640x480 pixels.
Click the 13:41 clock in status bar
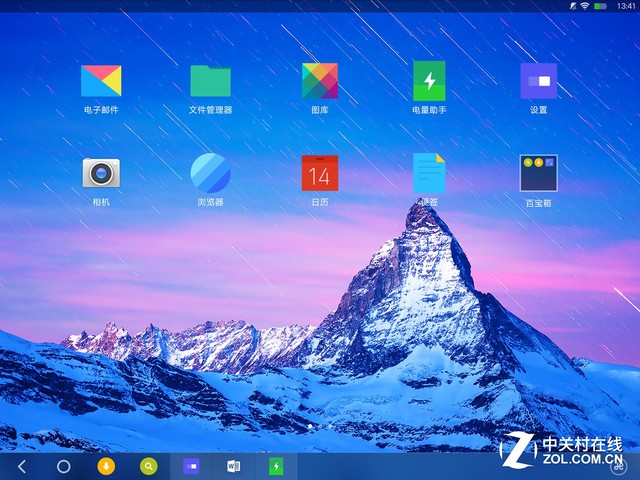[626, 6]
